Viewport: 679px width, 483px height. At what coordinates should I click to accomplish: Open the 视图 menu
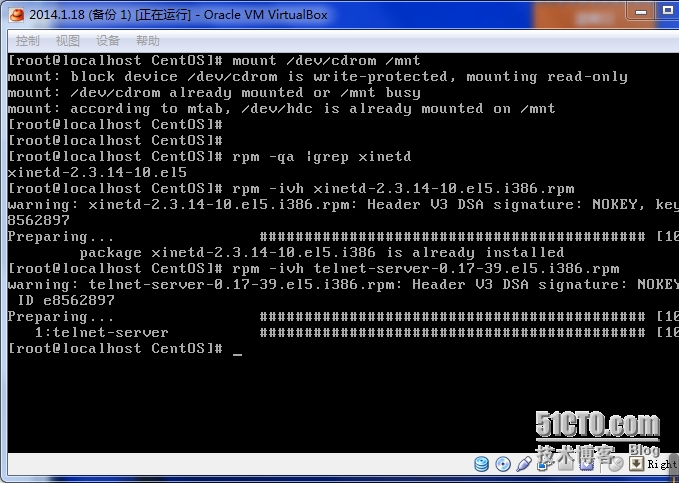click(x=68, y=41)
